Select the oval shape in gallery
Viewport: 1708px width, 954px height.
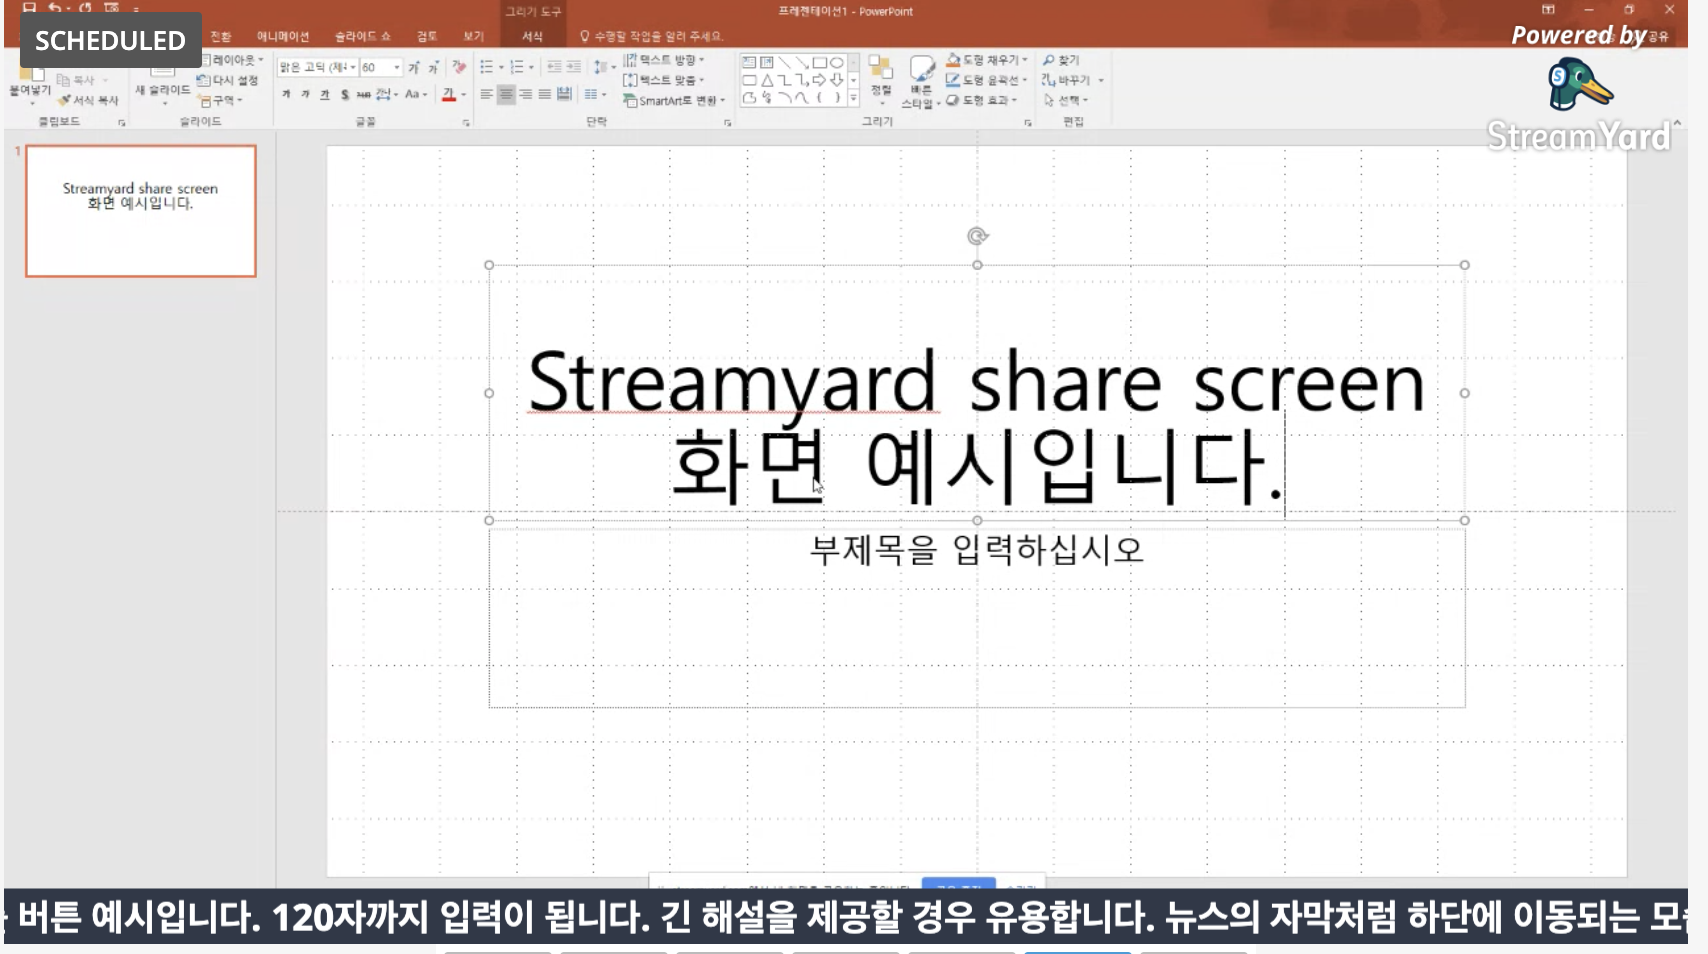tap(837, 62)
